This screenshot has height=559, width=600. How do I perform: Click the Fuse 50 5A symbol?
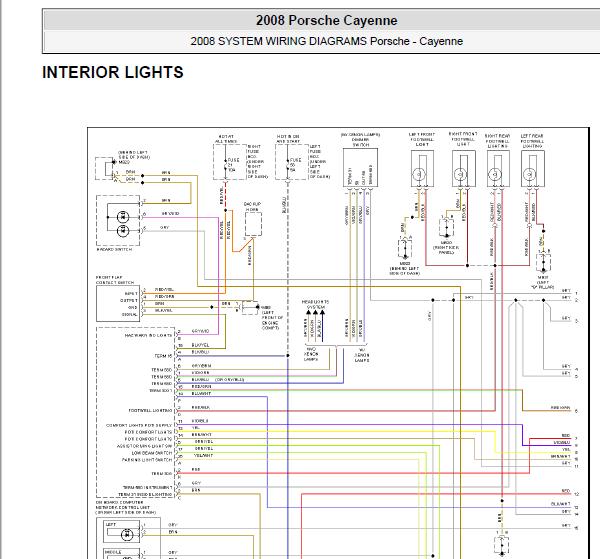tap(287, 164)
